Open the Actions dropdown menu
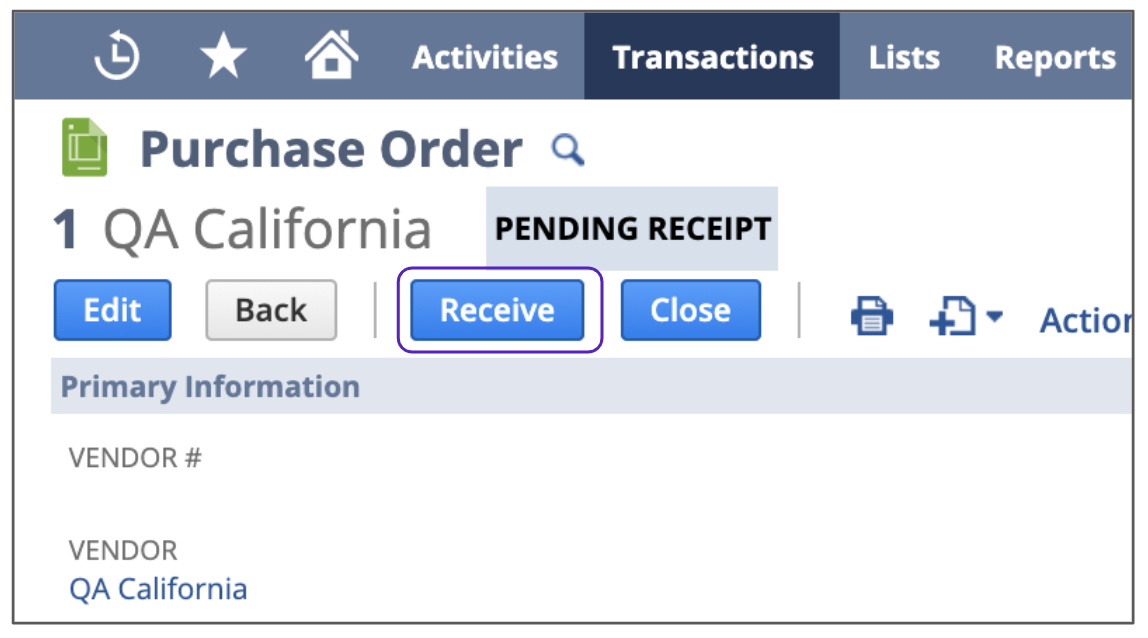This screenshot has width=1148, height=638. point(1085,320)
